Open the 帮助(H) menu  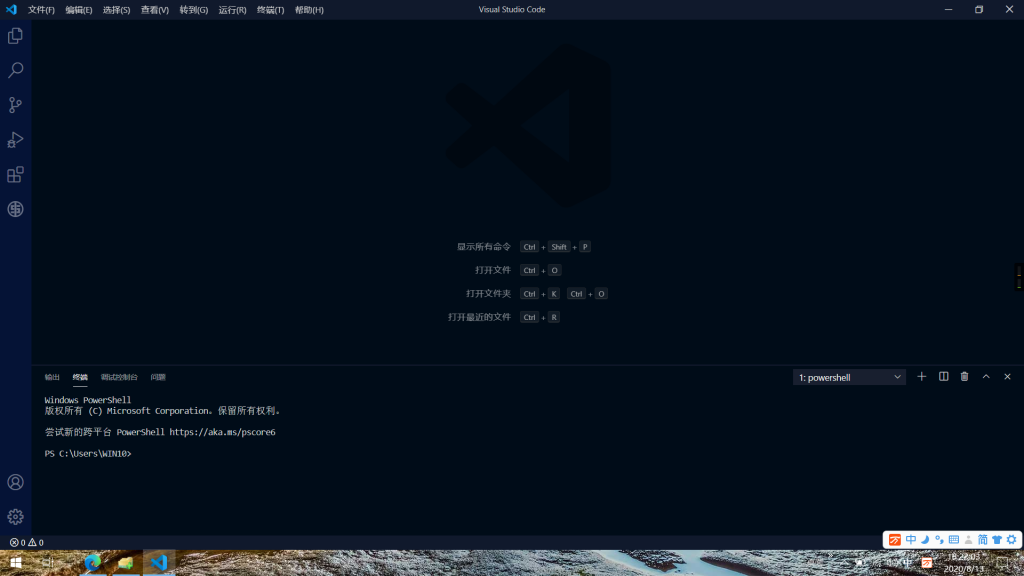(x=309, y=10)
